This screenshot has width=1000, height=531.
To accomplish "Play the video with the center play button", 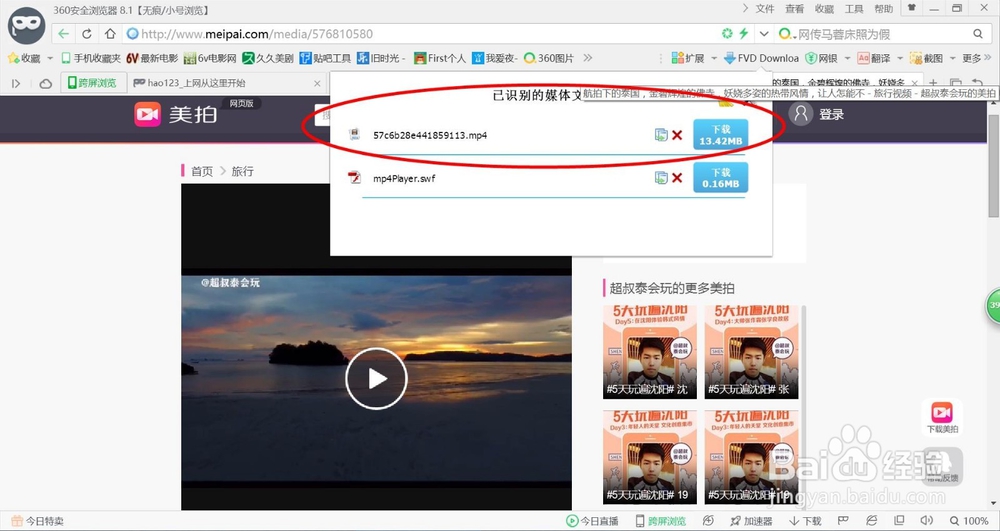I will (376, 379).
